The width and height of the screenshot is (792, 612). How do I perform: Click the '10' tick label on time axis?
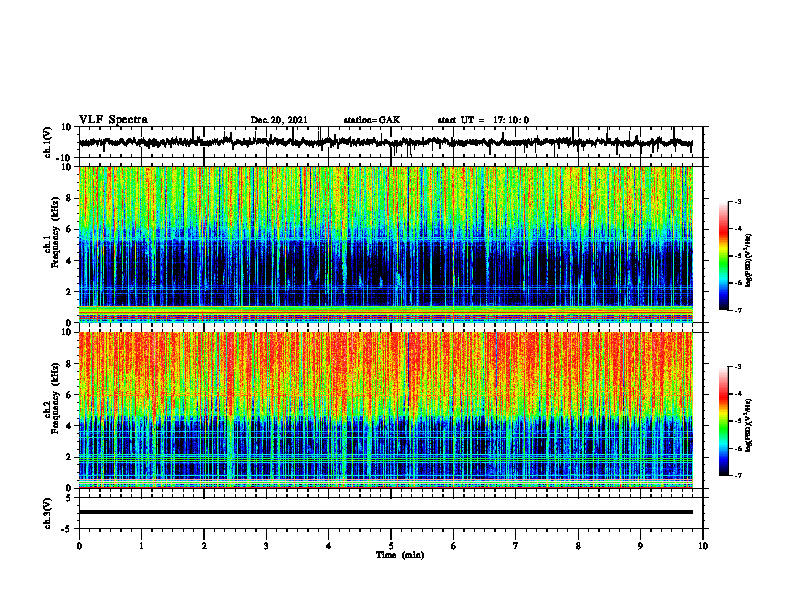click(x=703, y=546)
